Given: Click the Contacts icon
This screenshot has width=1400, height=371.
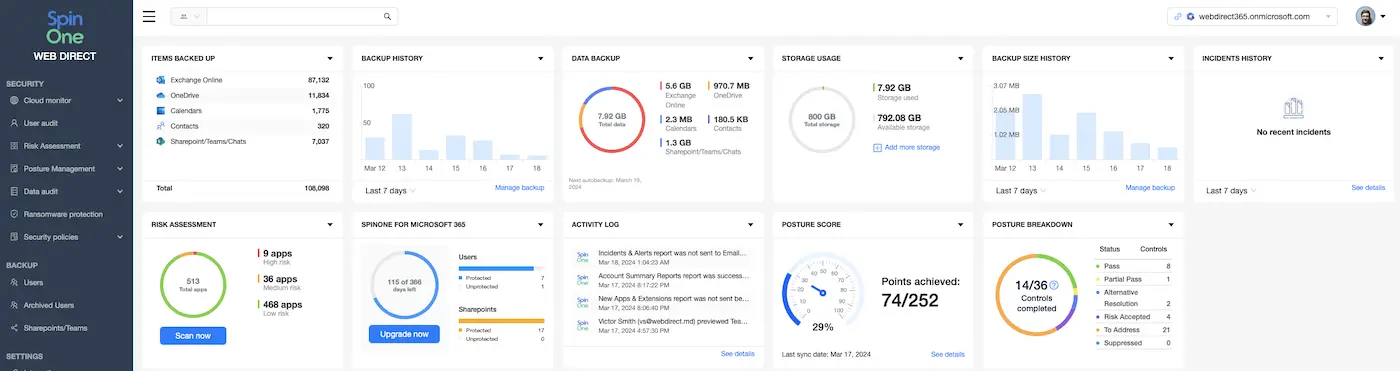Looking at the screenshot, I should point(160,126).
